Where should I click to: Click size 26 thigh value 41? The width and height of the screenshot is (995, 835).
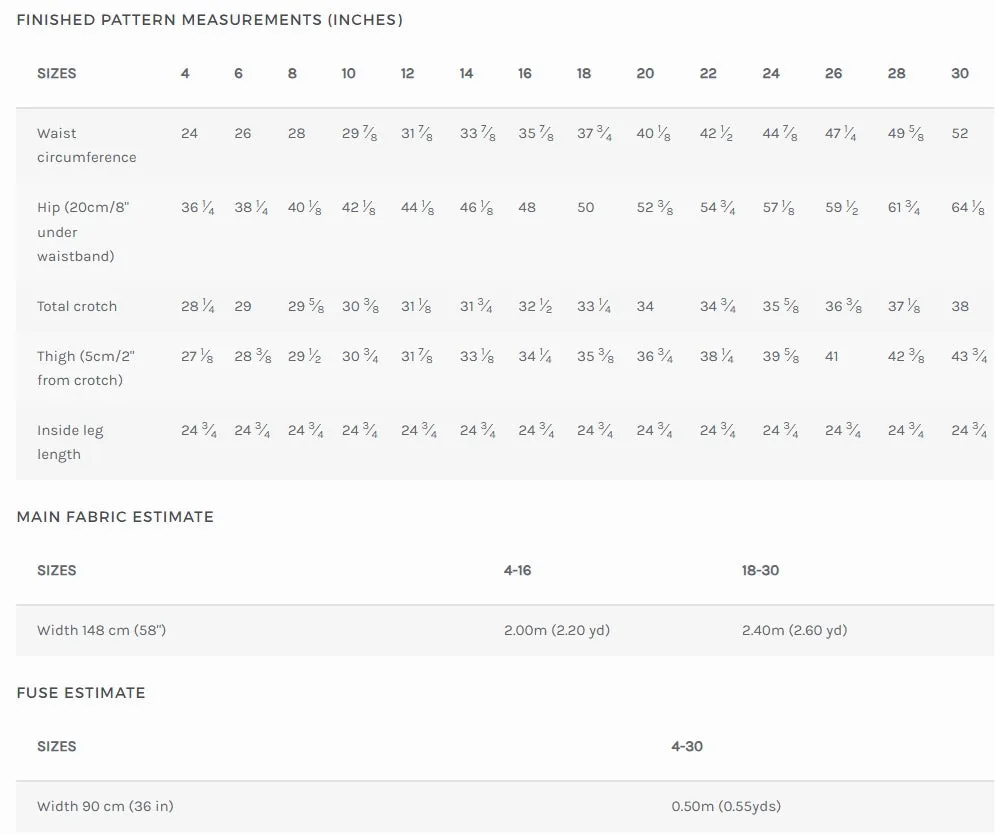(831, 357)
